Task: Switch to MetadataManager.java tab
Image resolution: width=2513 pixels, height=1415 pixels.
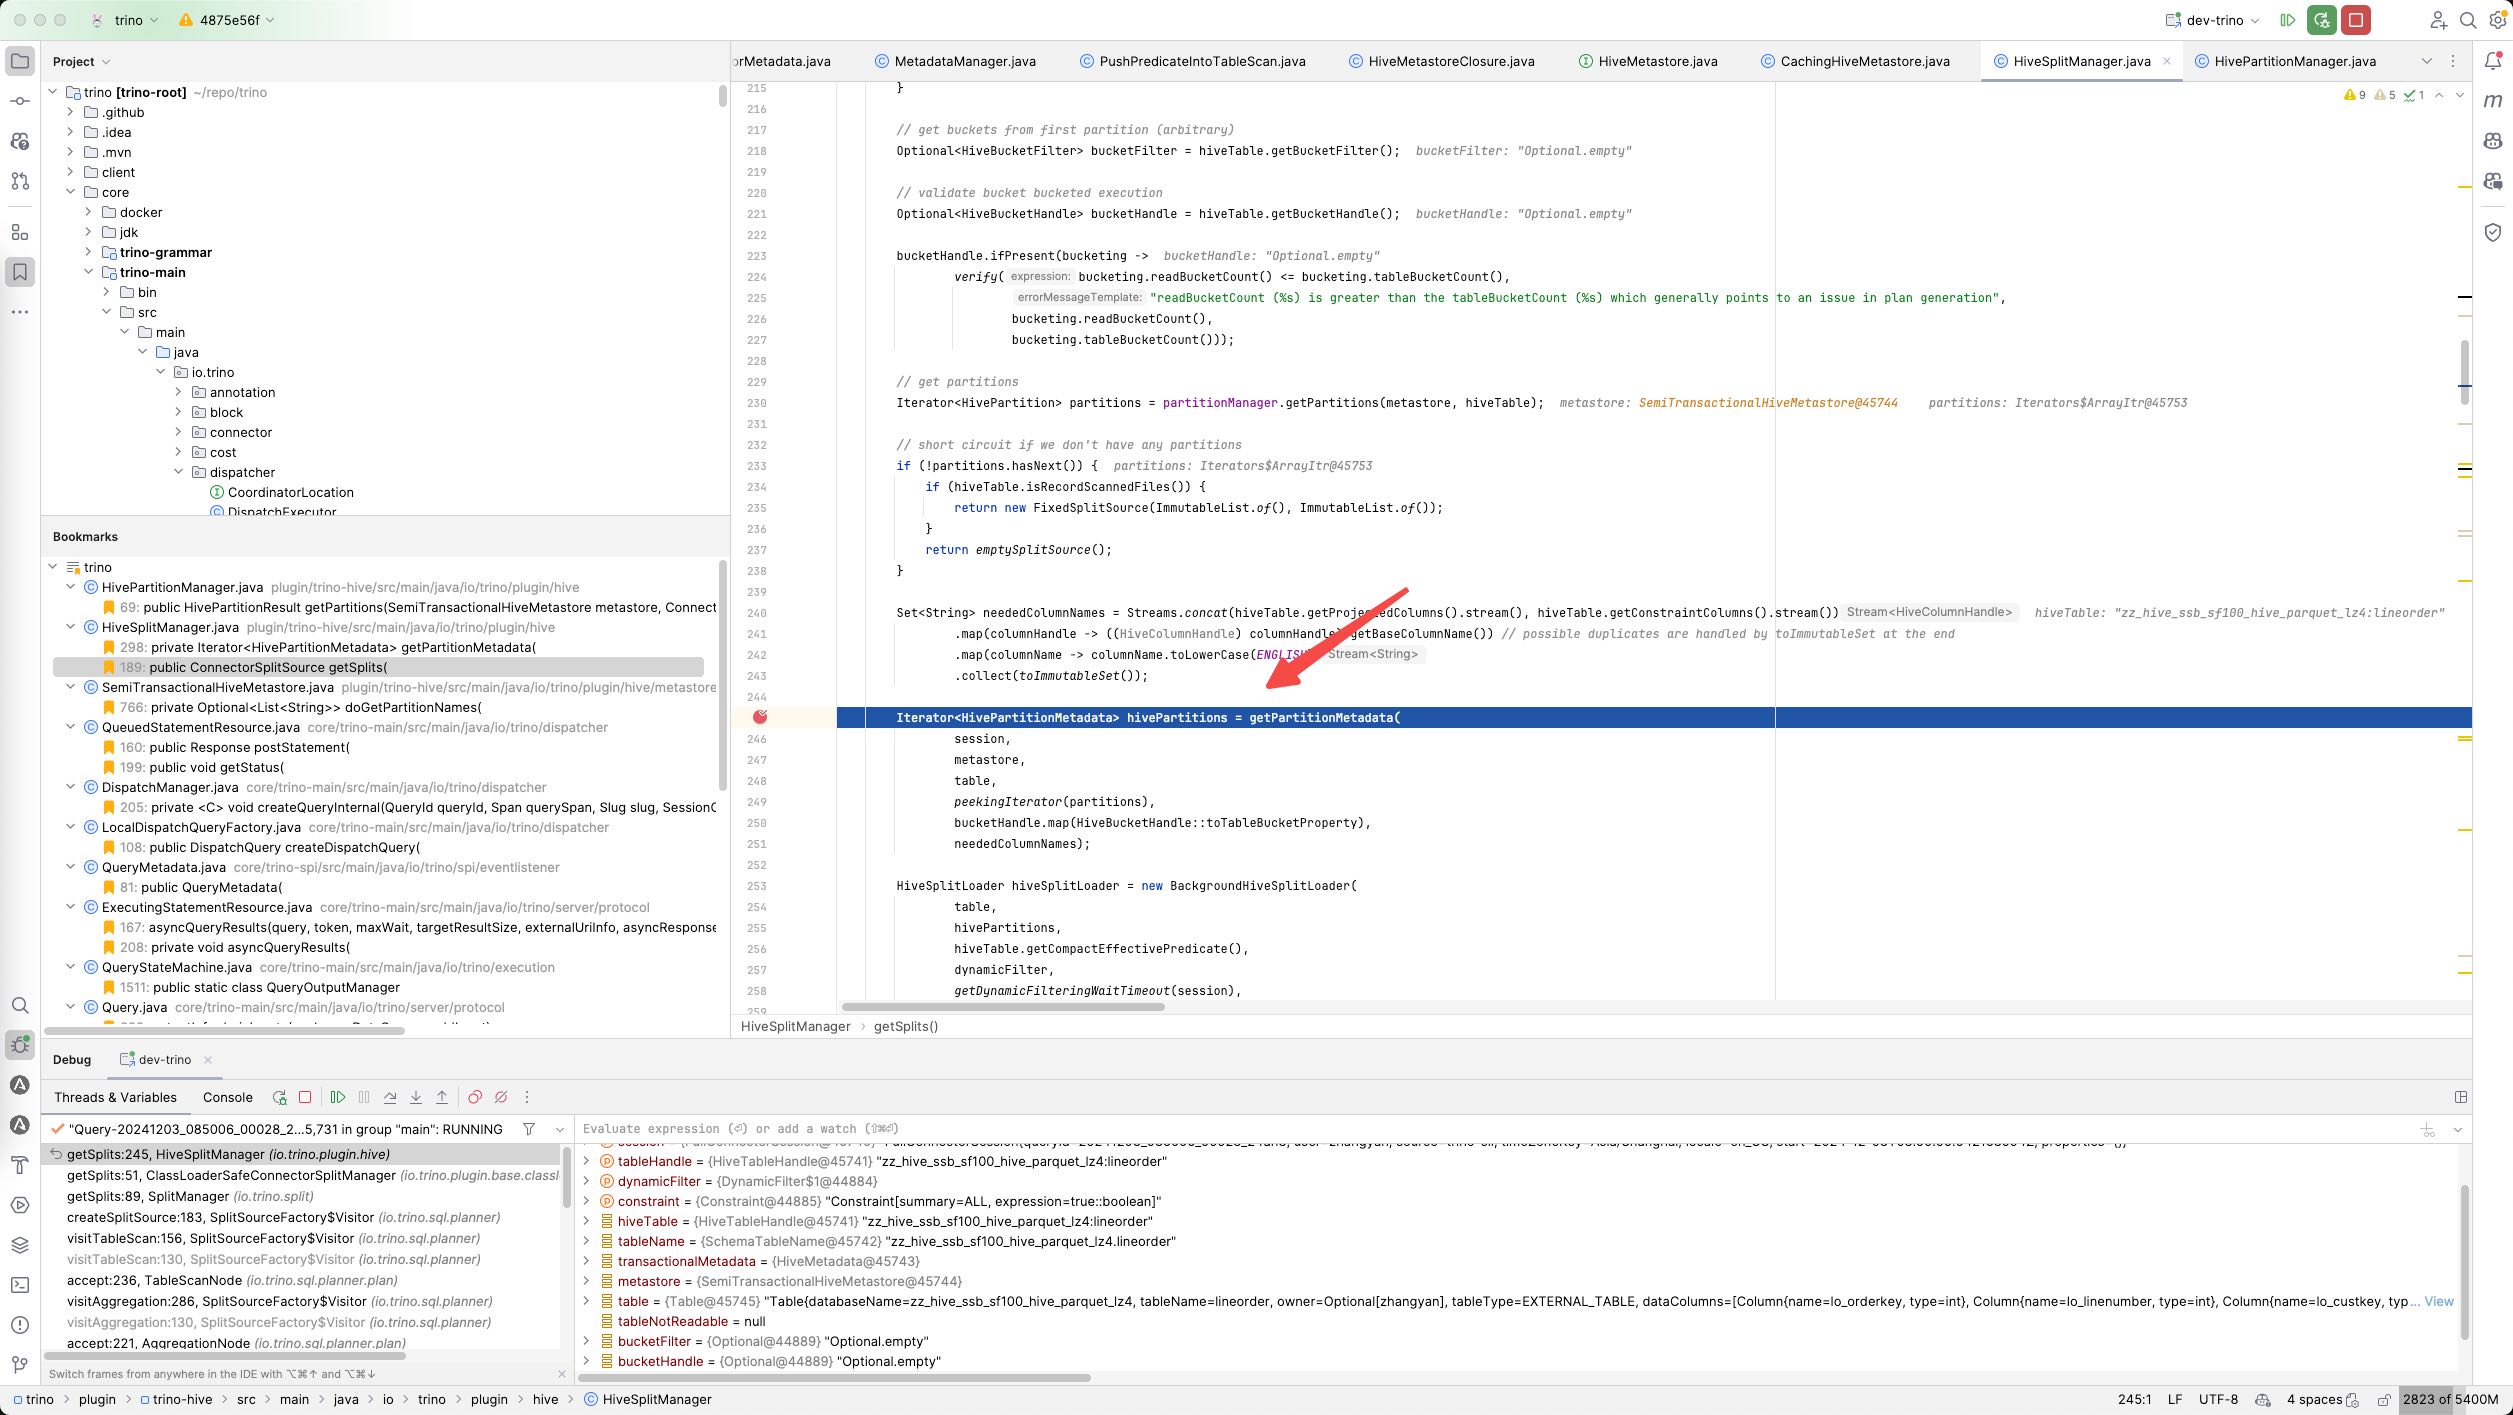Action: pyautogui.click(x=955, y=61)
